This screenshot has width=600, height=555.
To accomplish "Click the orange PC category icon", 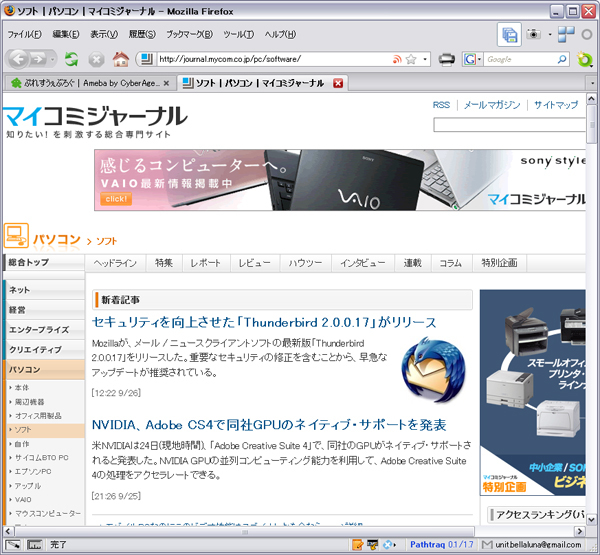I will [x=16, y=235].
